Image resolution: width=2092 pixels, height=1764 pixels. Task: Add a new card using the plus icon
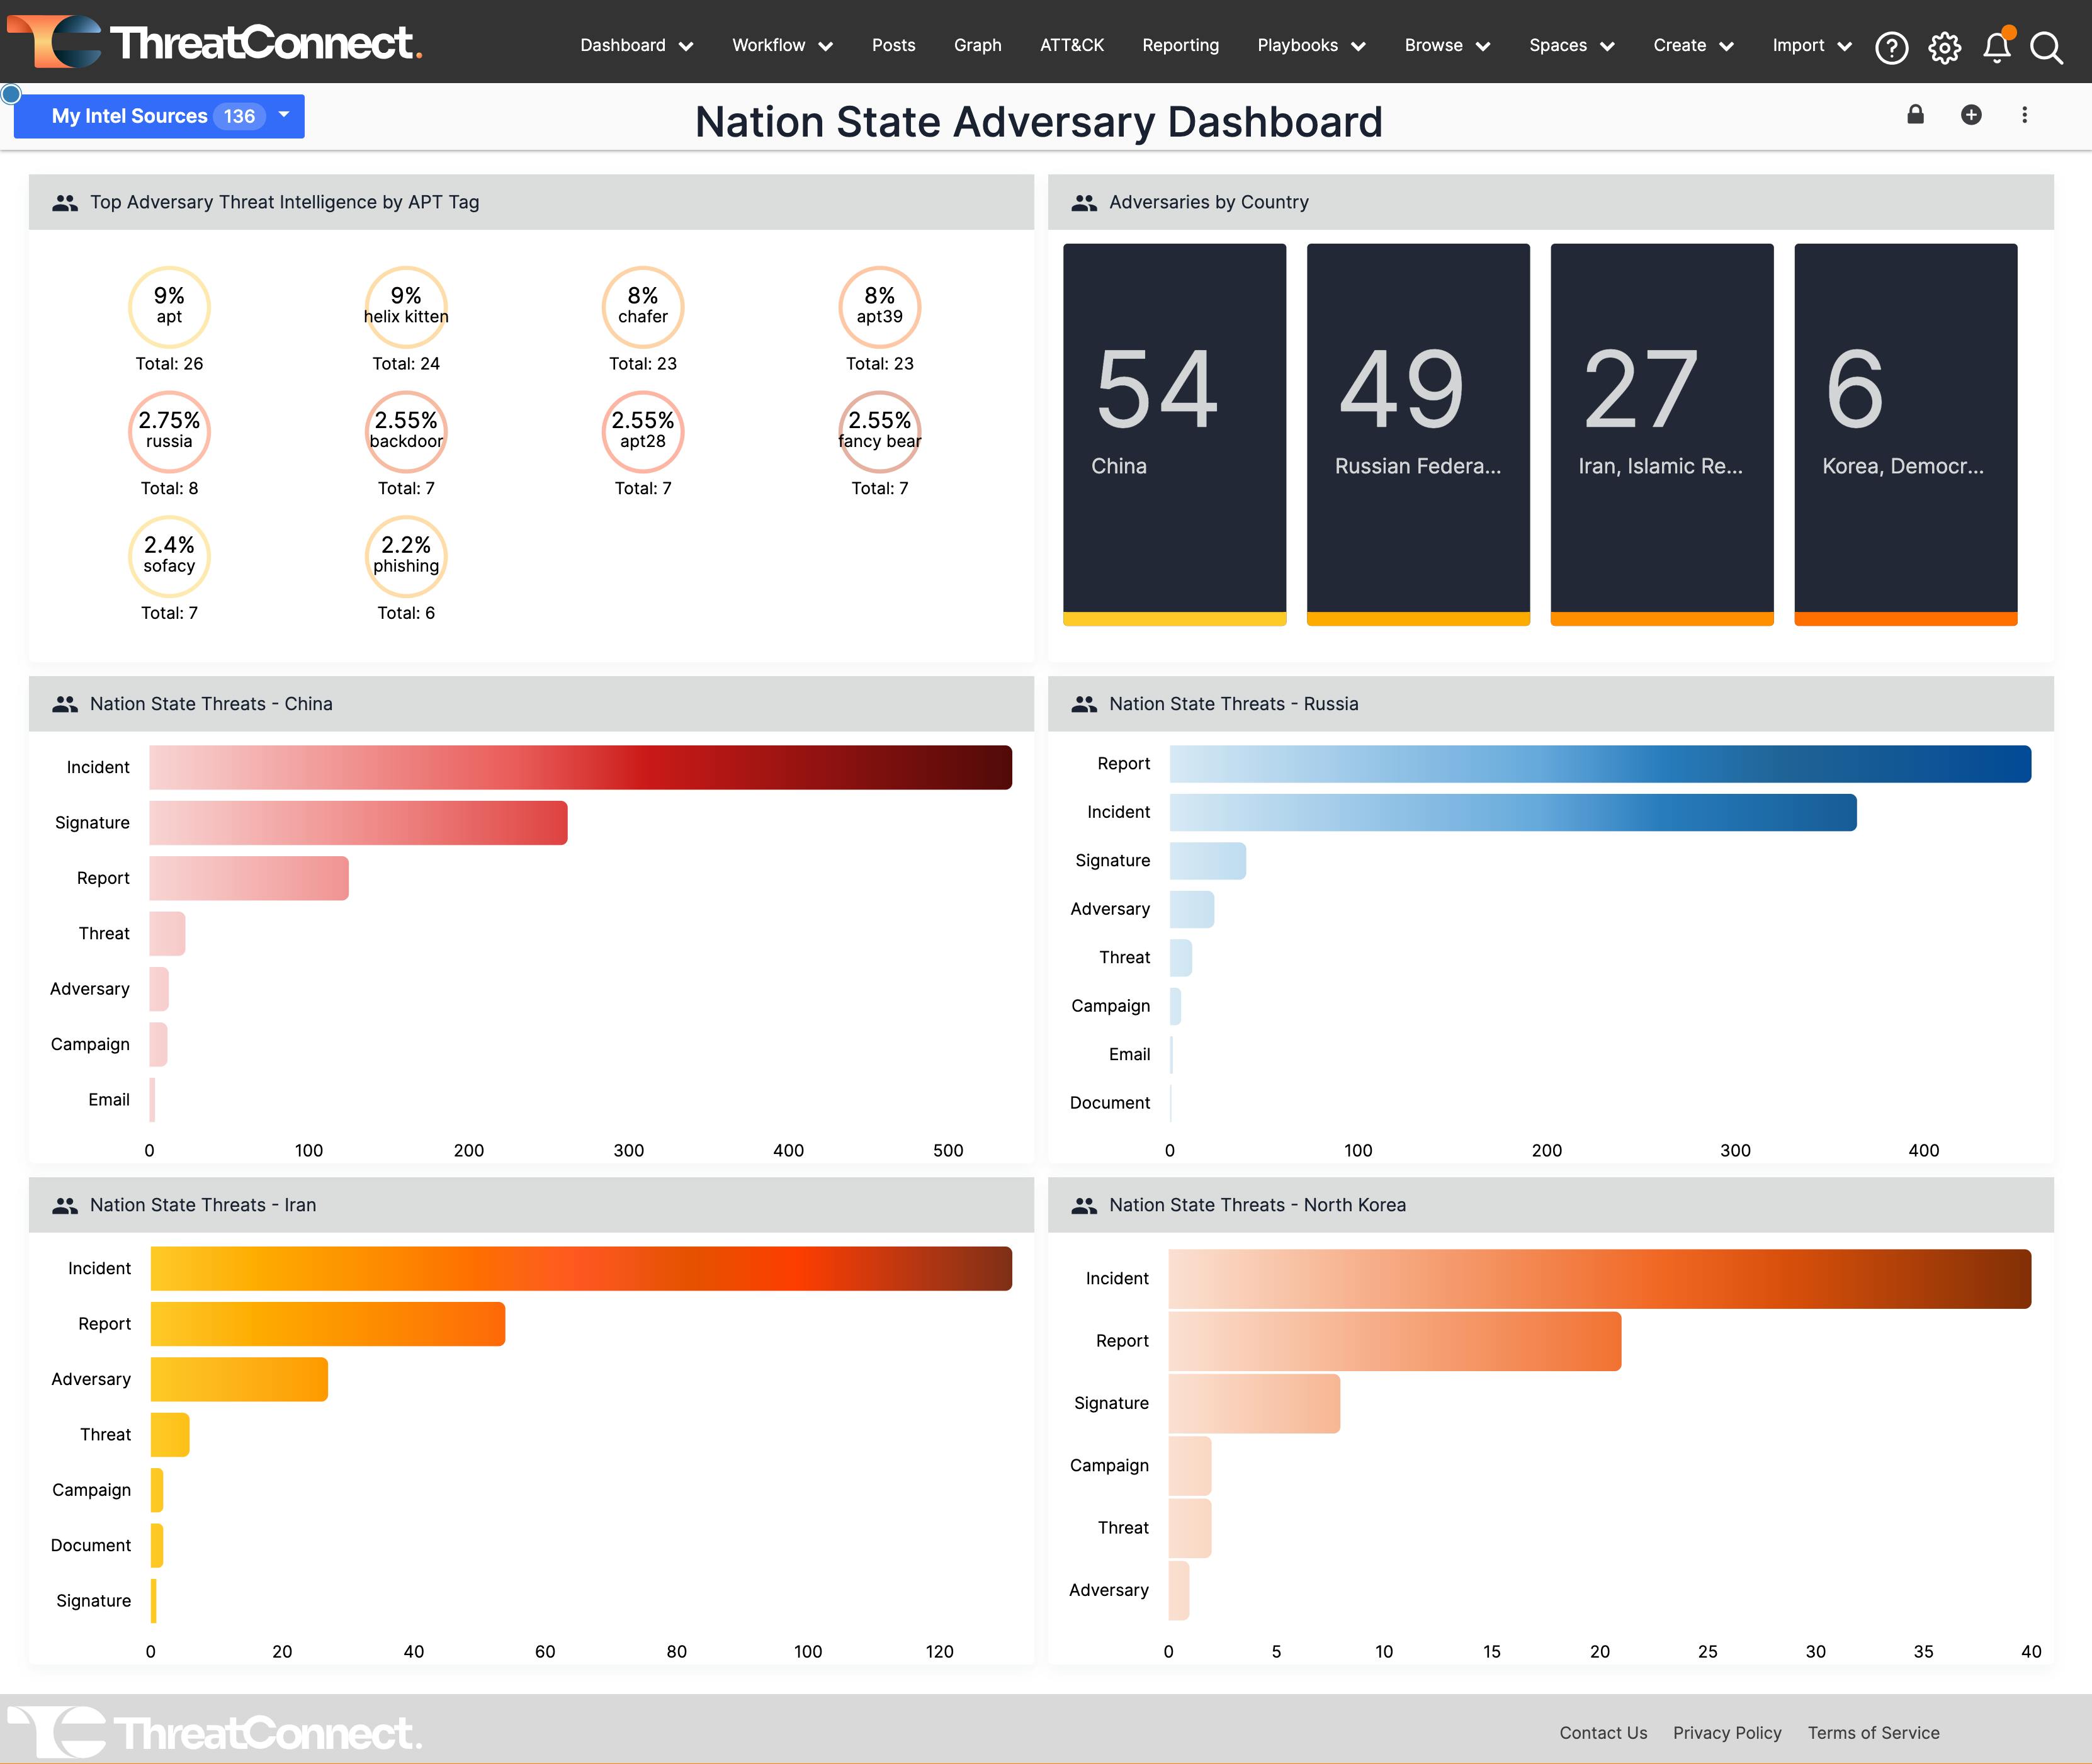point(1971,114)
